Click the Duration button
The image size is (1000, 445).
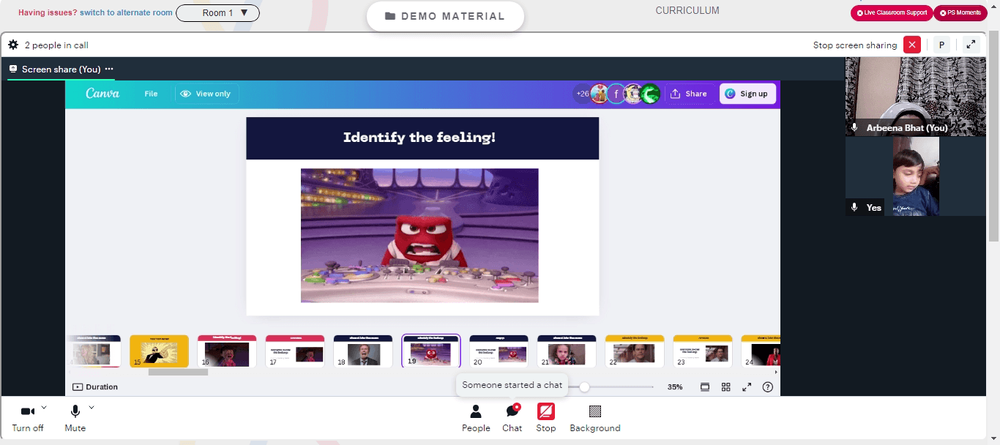click(95, 387)
